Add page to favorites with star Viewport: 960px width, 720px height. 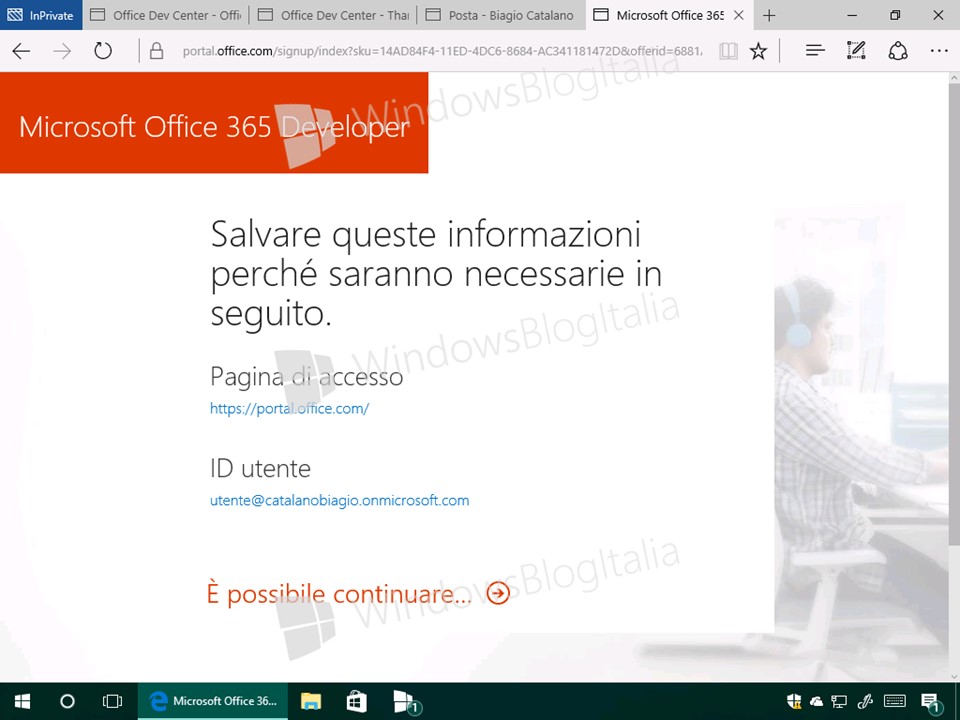[758, 51]
